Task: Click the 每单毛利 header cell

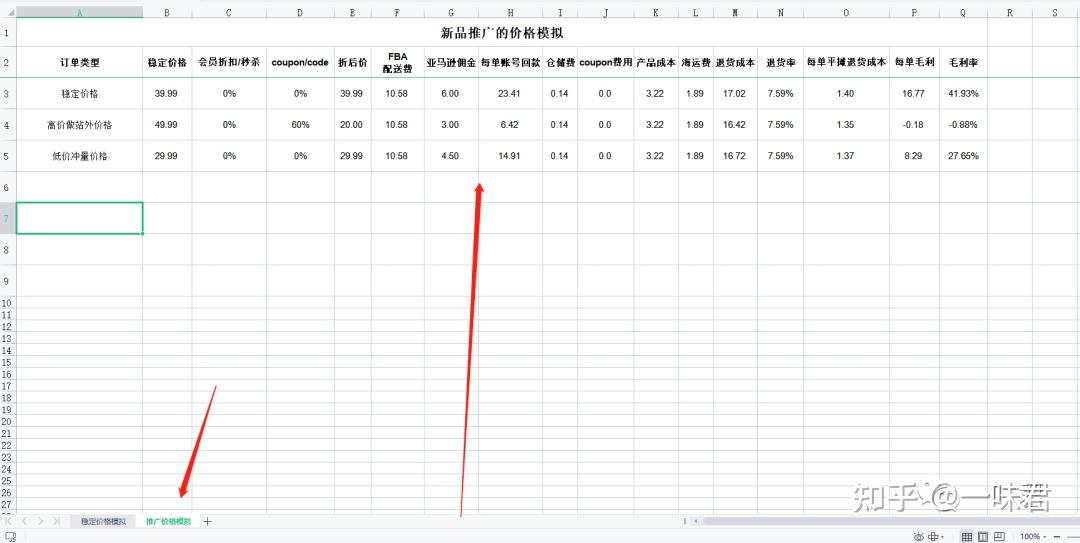Action: 914,62
